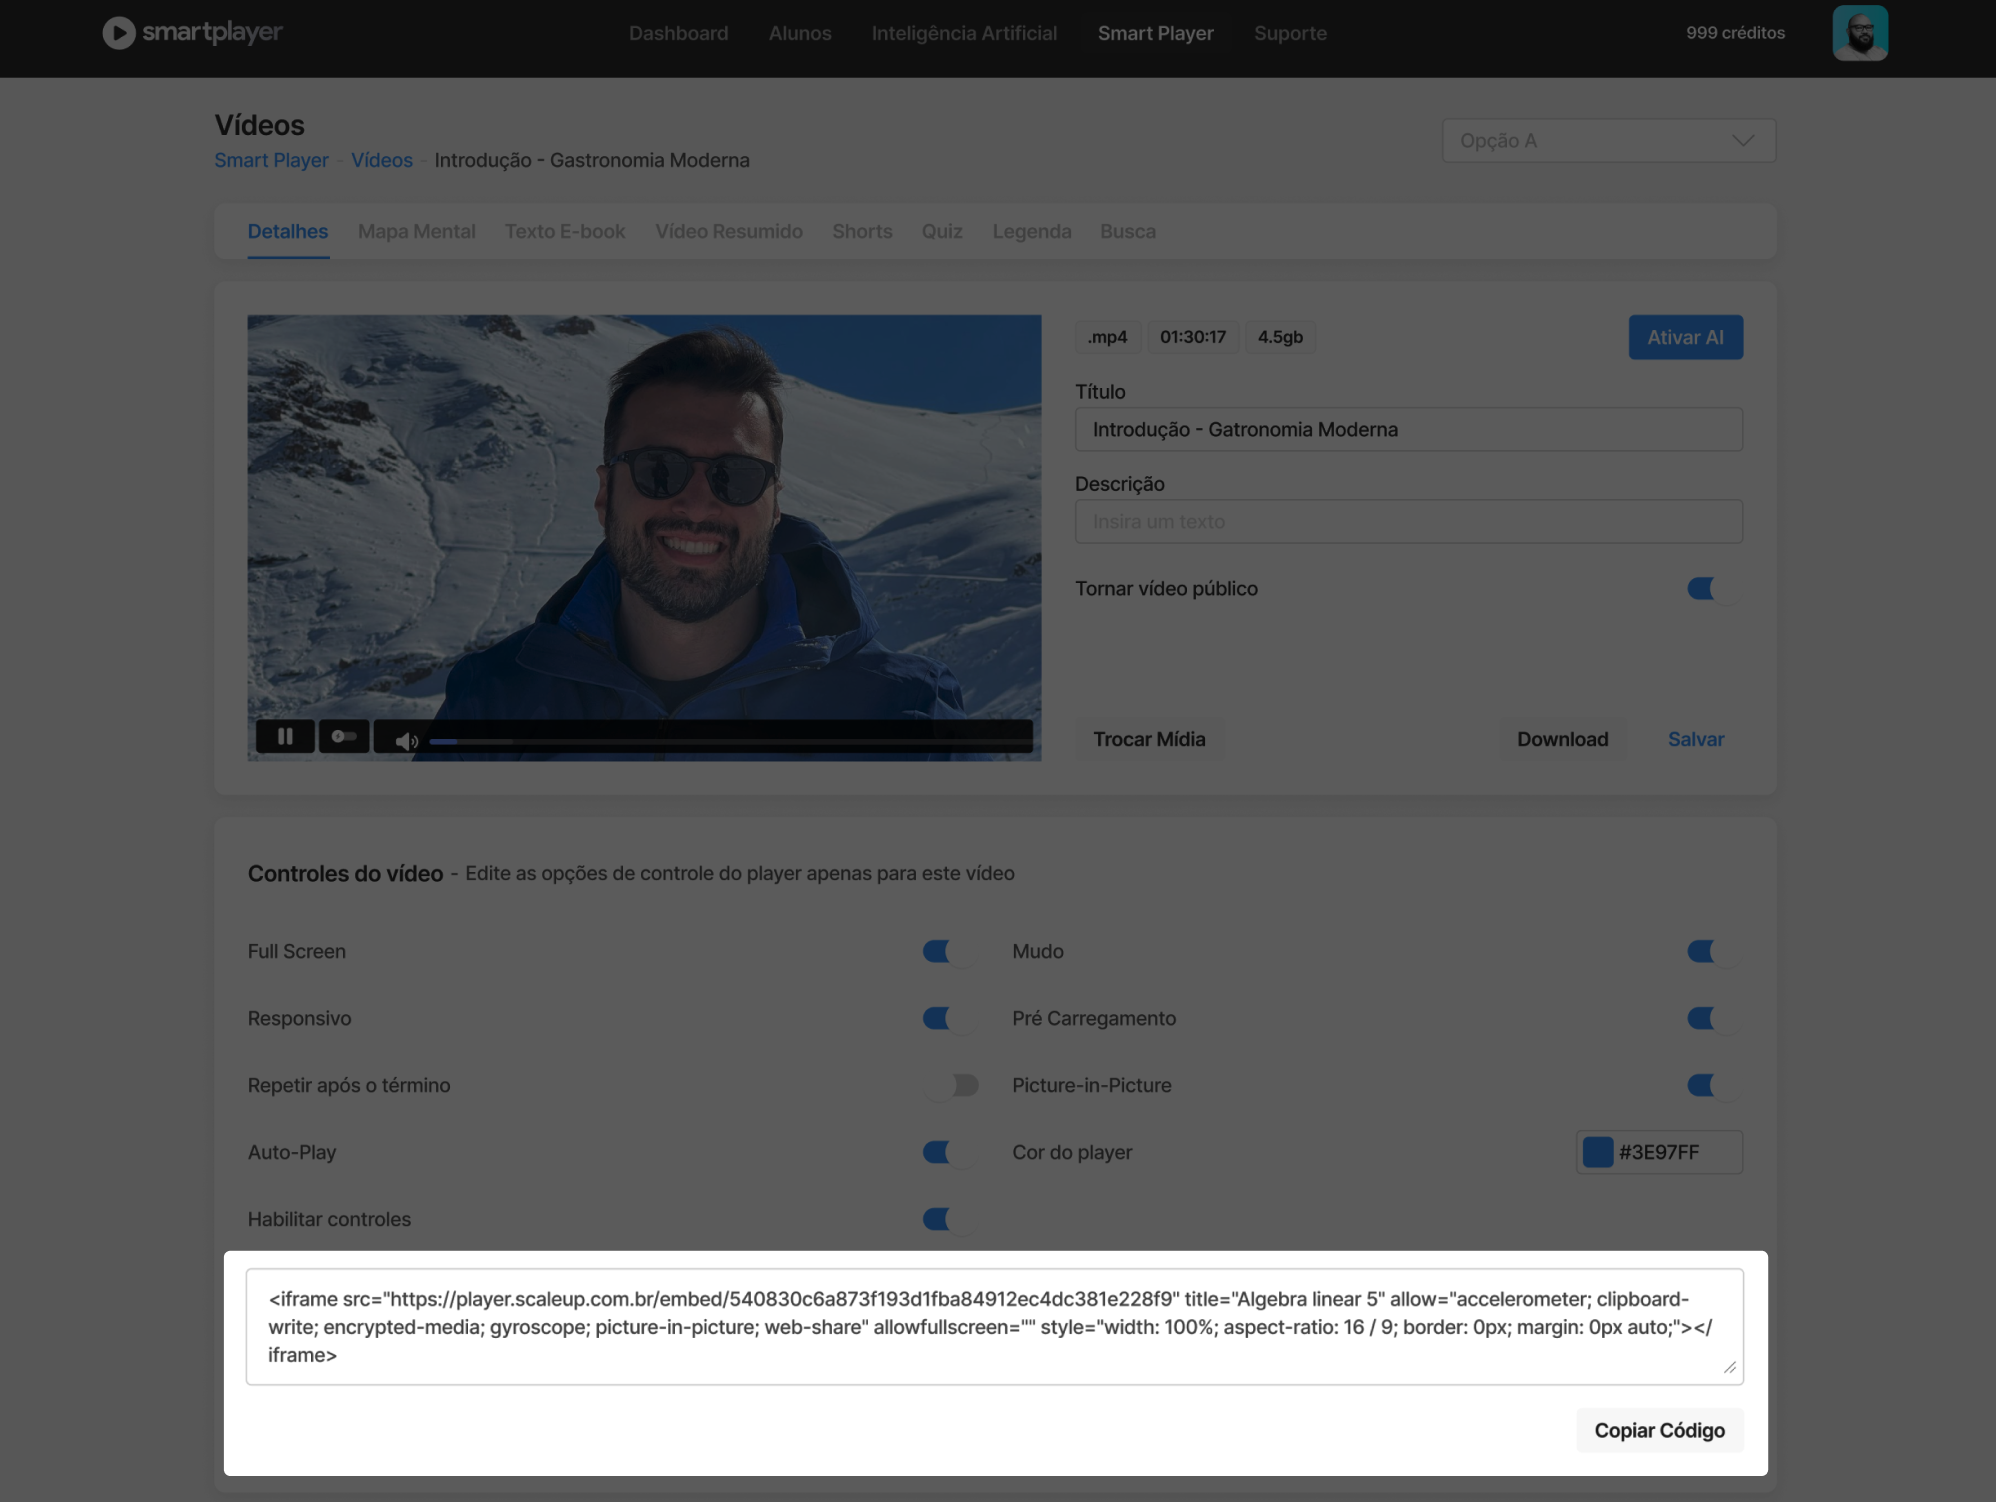Click the Opção A dropdown chevron arrow
1996x1502 pixels.
(1743, 141)
